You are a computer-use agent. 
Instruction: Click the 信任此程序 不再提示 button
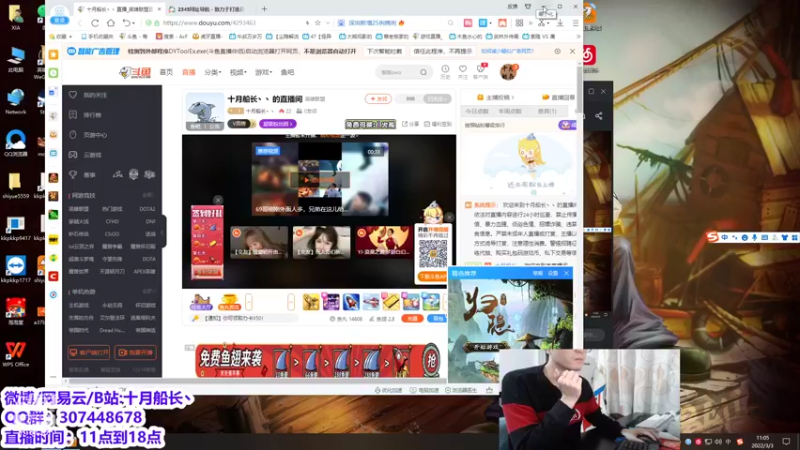click(442, 52)
